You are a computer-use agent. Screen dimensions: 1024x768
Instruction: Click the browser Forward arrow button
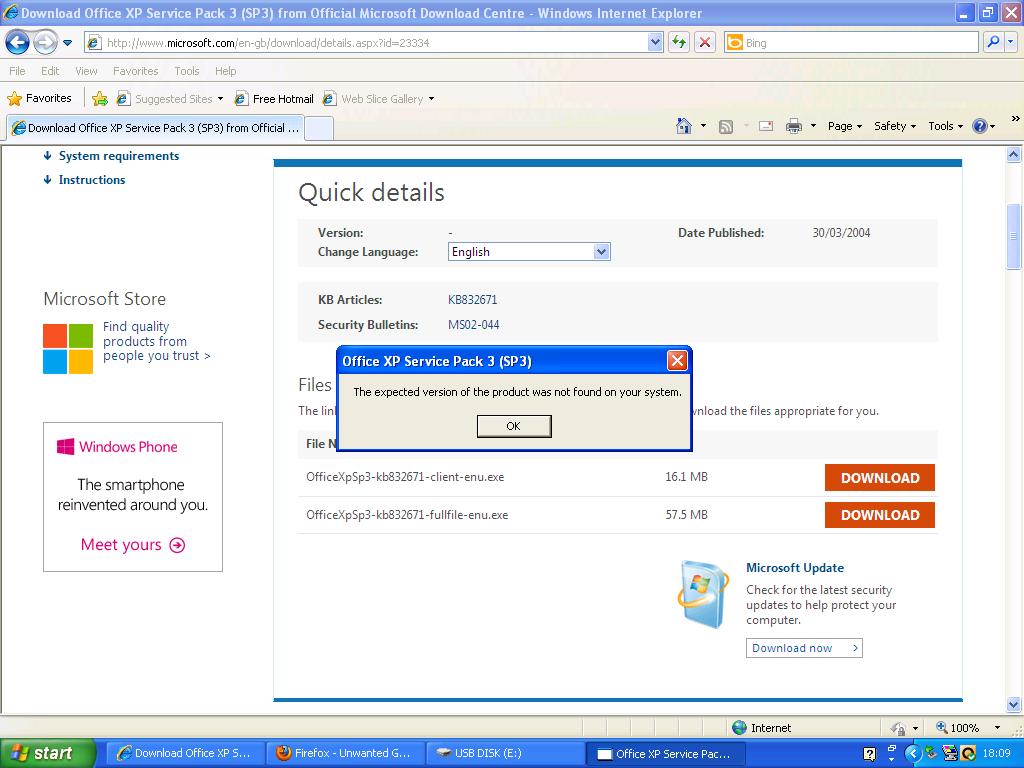(x=45, y=43)
